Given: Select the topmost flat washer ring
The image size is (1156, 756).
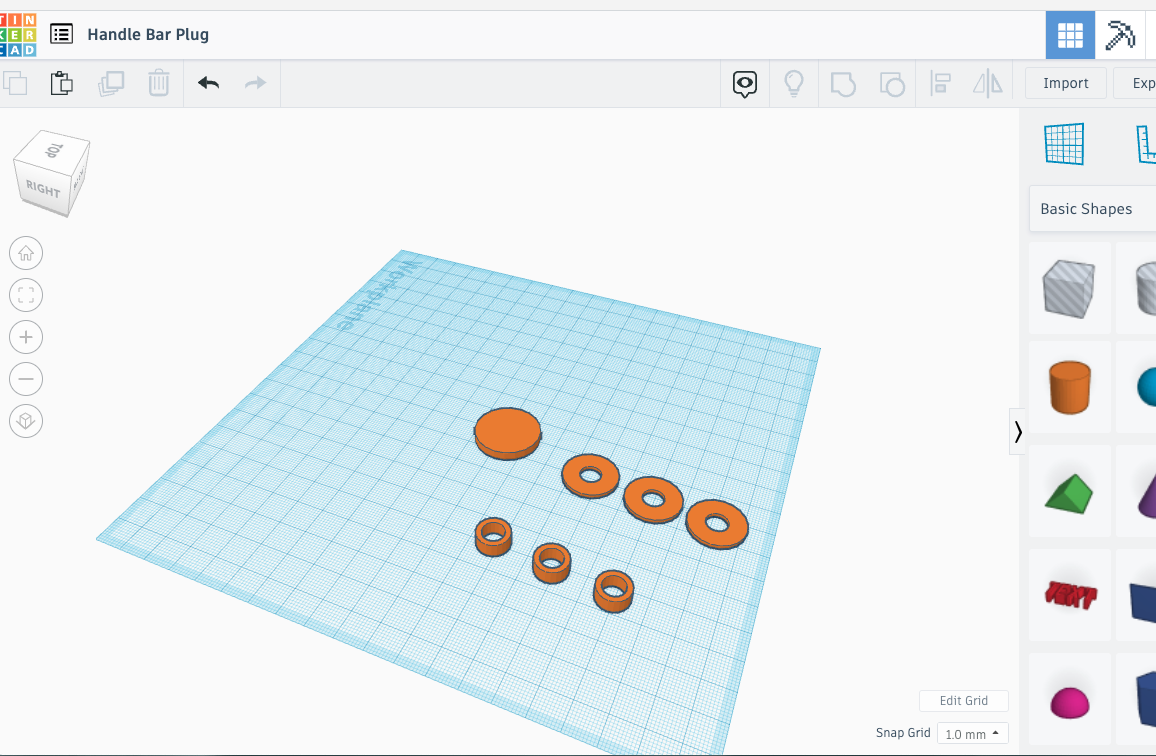Looking at the screenshot, I should [591, 476].
